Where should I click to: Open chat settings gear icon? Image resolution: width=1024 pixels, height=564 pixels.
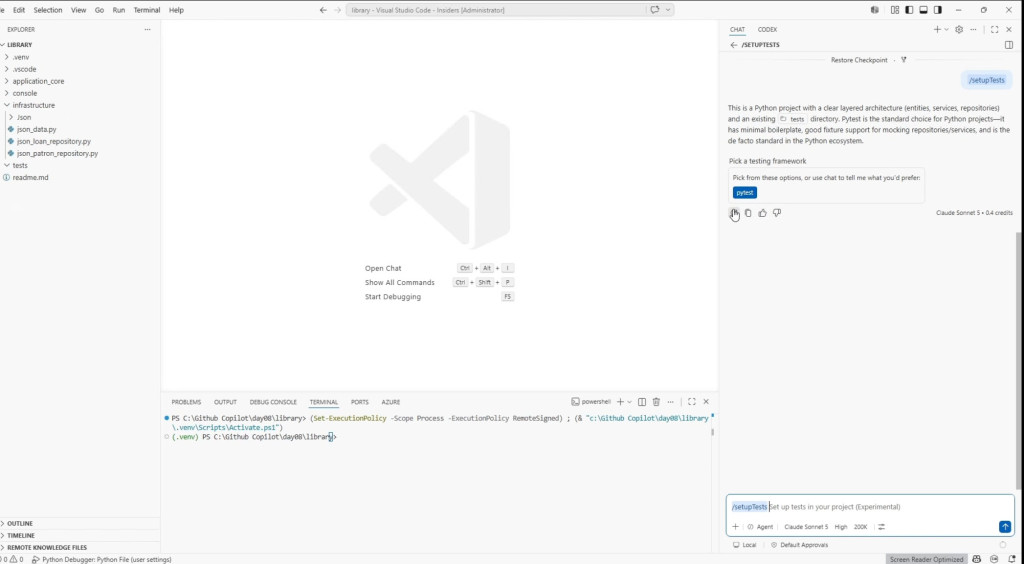coord(959,29)
